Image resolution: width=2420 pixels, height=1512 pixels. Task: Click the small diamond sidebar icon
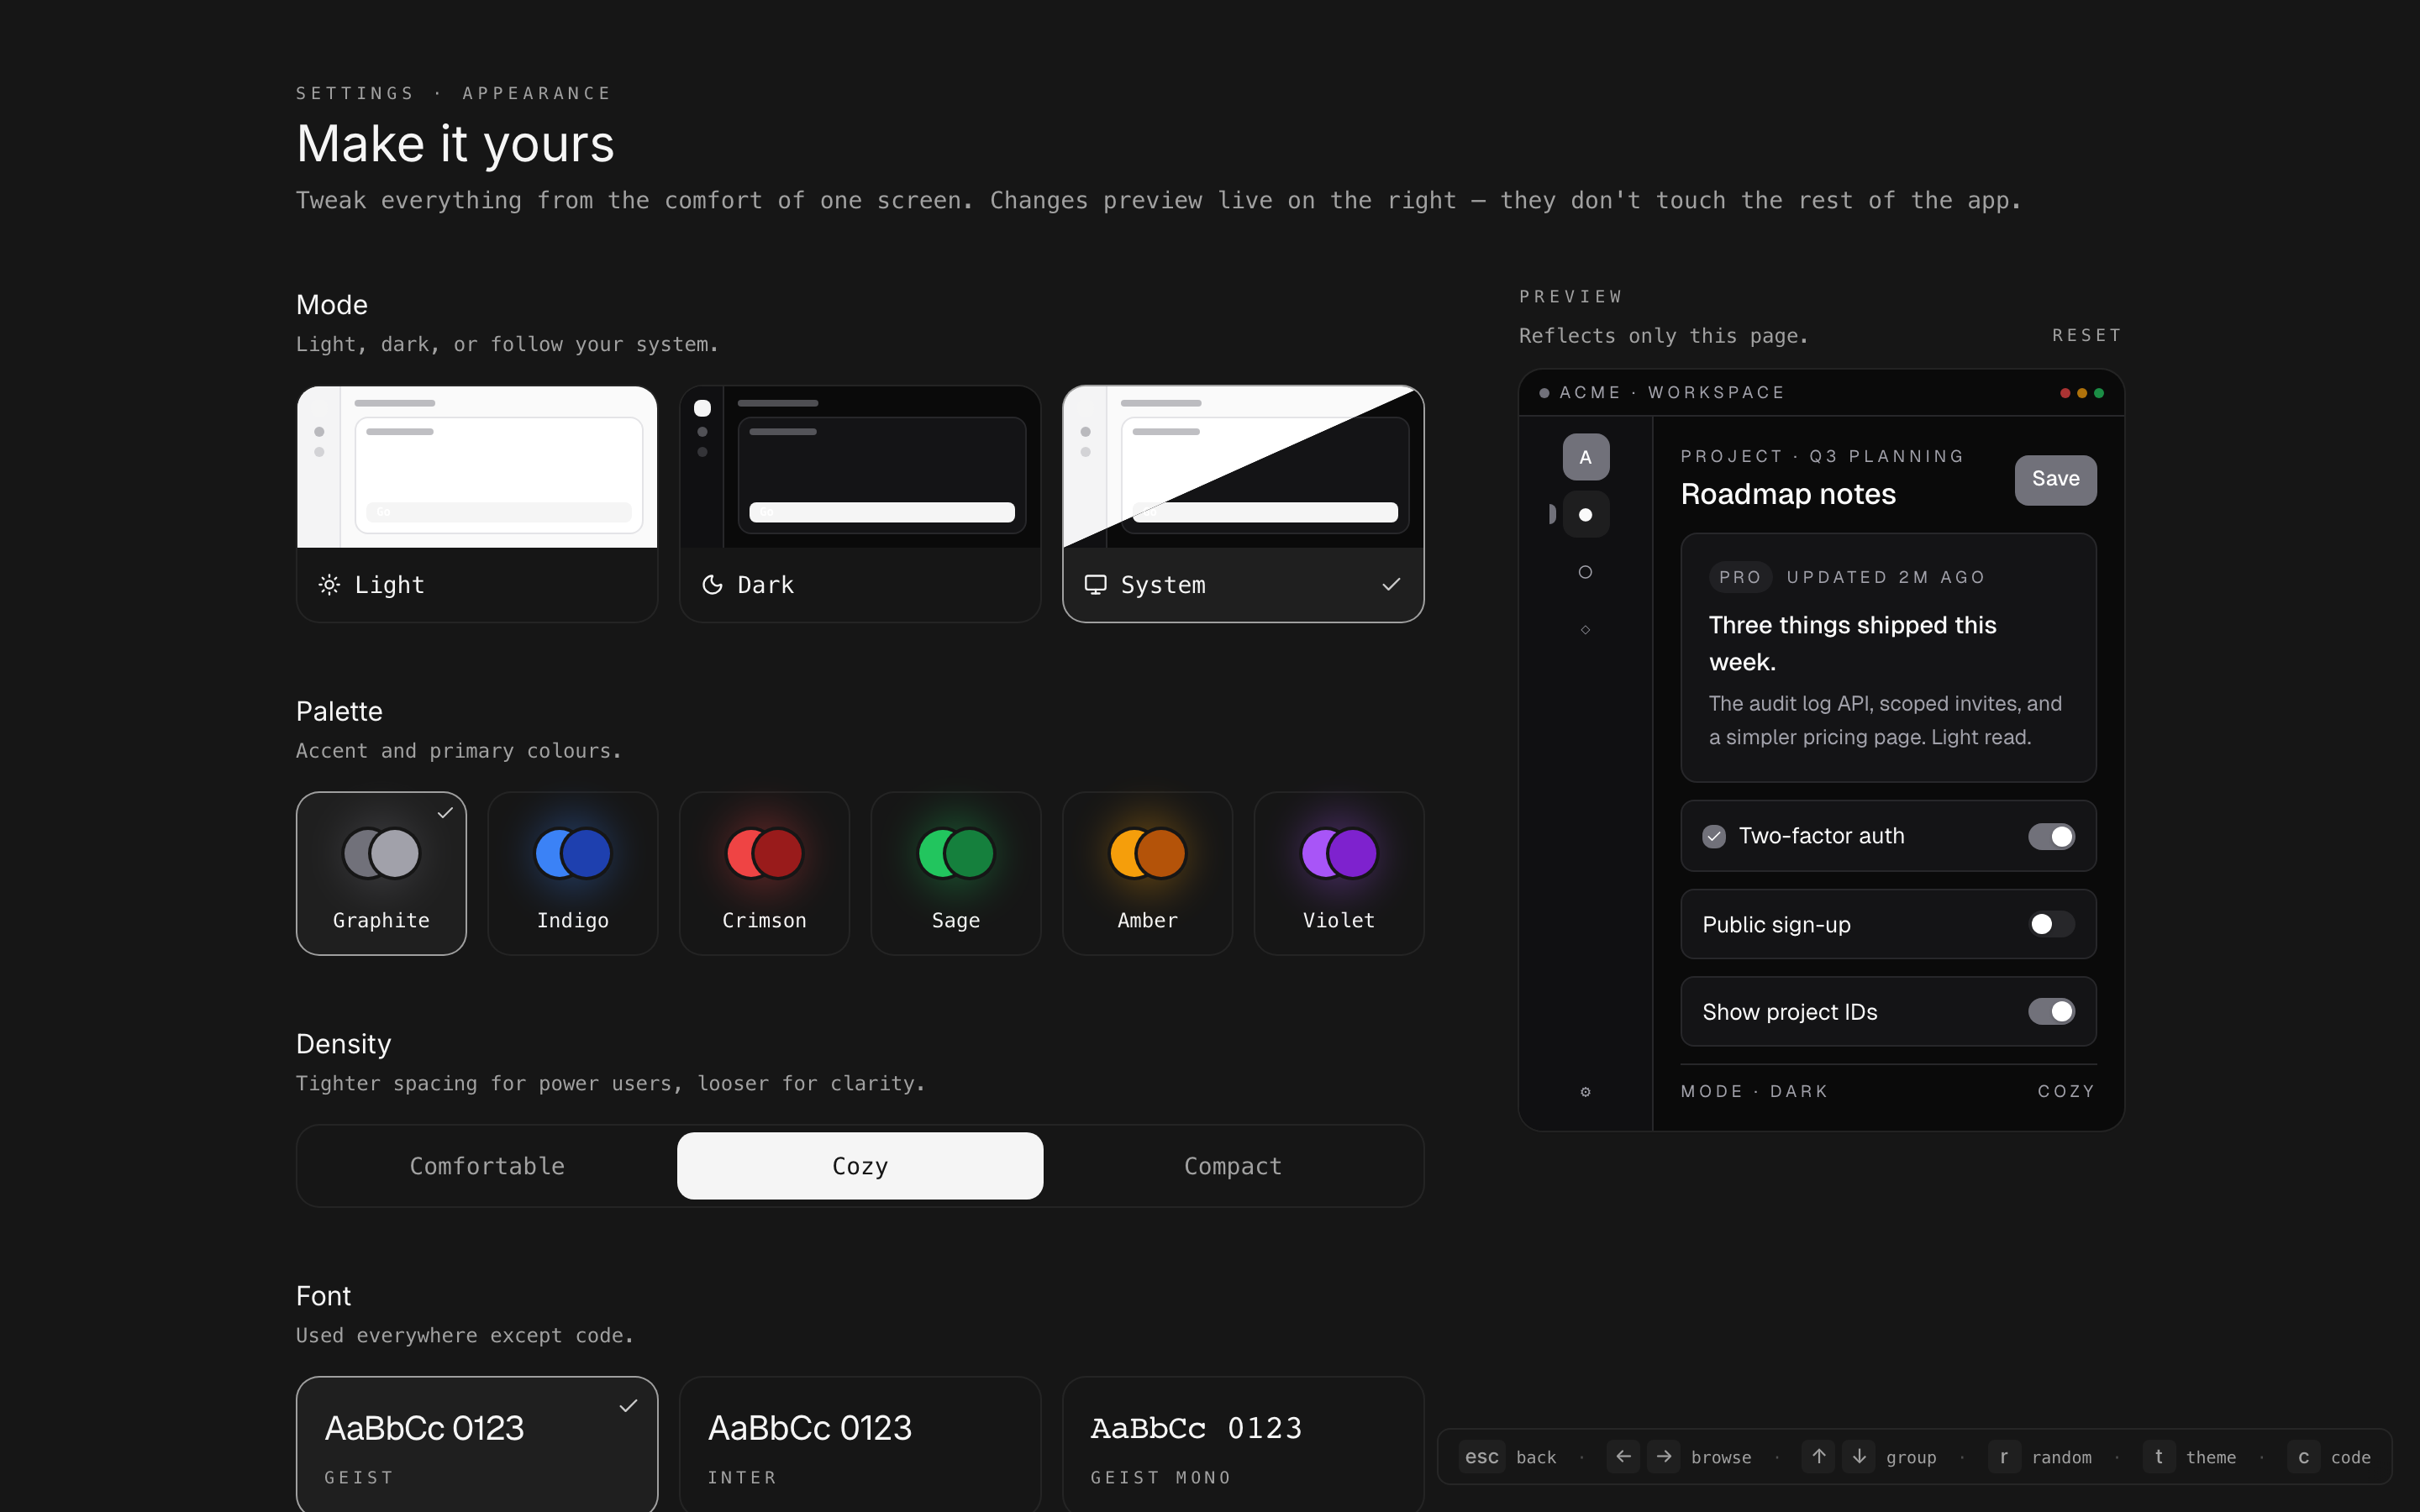(x=1585, y=629)
